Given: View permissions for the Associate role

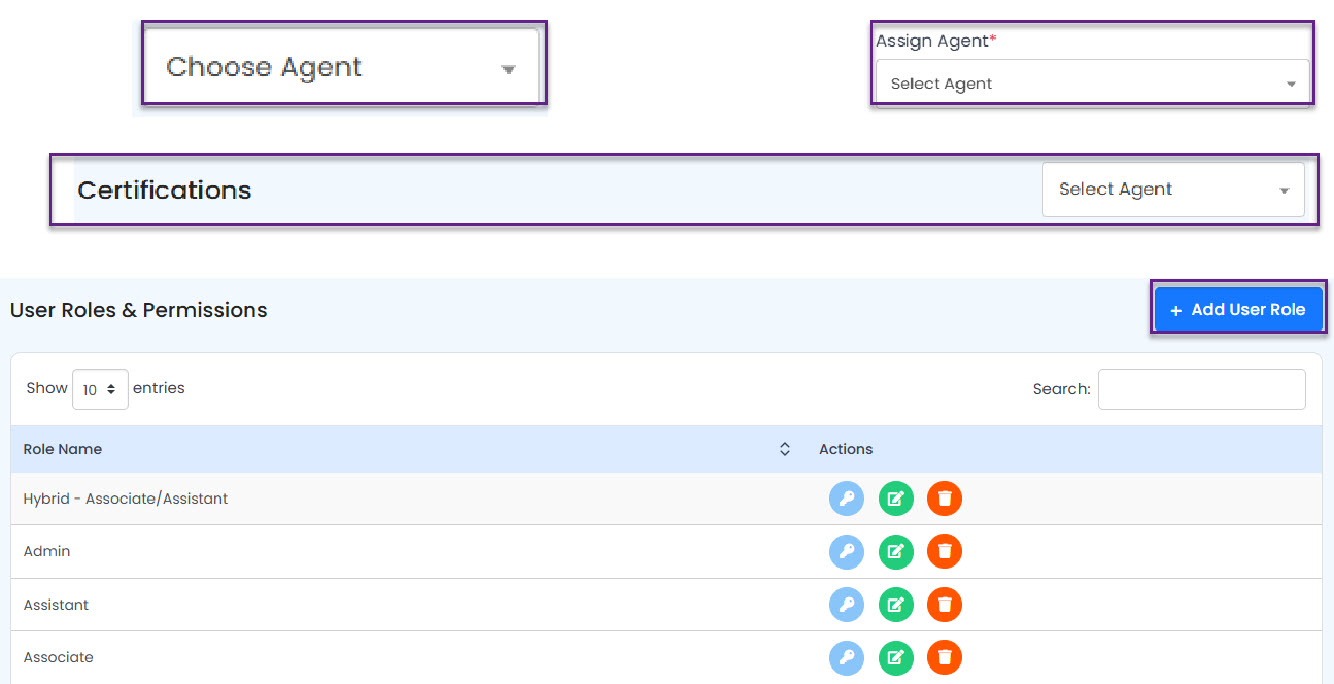Looking at the screenshot, I should pyautogui.click(x=846, y=657).
